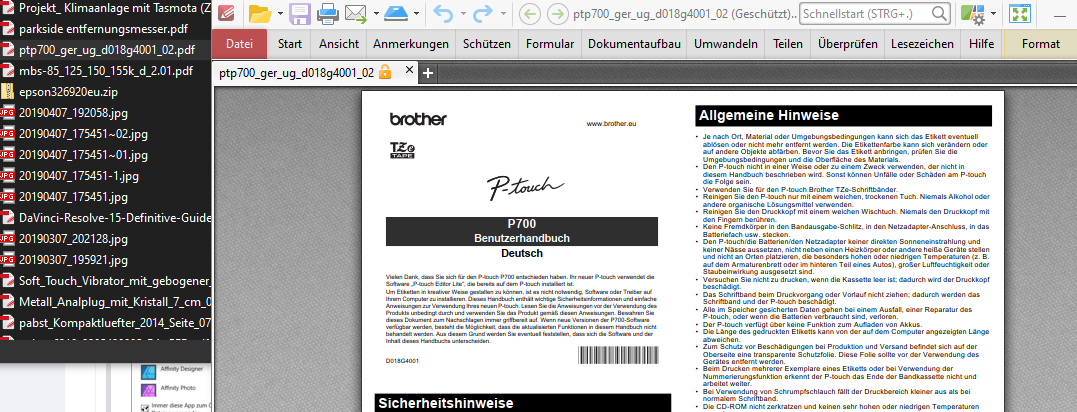This screenshot has height=412, width=1077.
Task: Click the Affinity Photo app icon
Action: (x=148, y=390)
